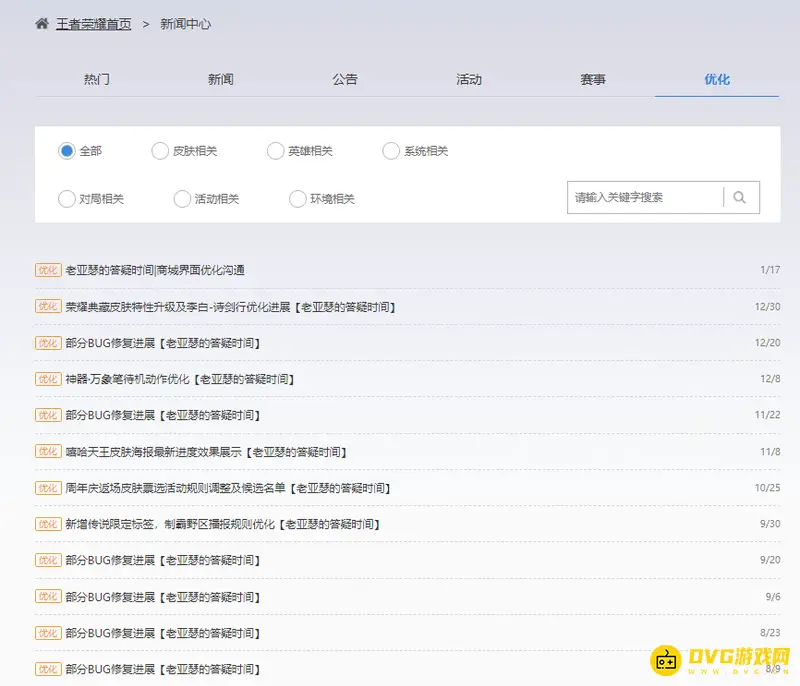Select the 系统相关 radio option
Viewport: 800px width, 686px height.
point(390,151)
